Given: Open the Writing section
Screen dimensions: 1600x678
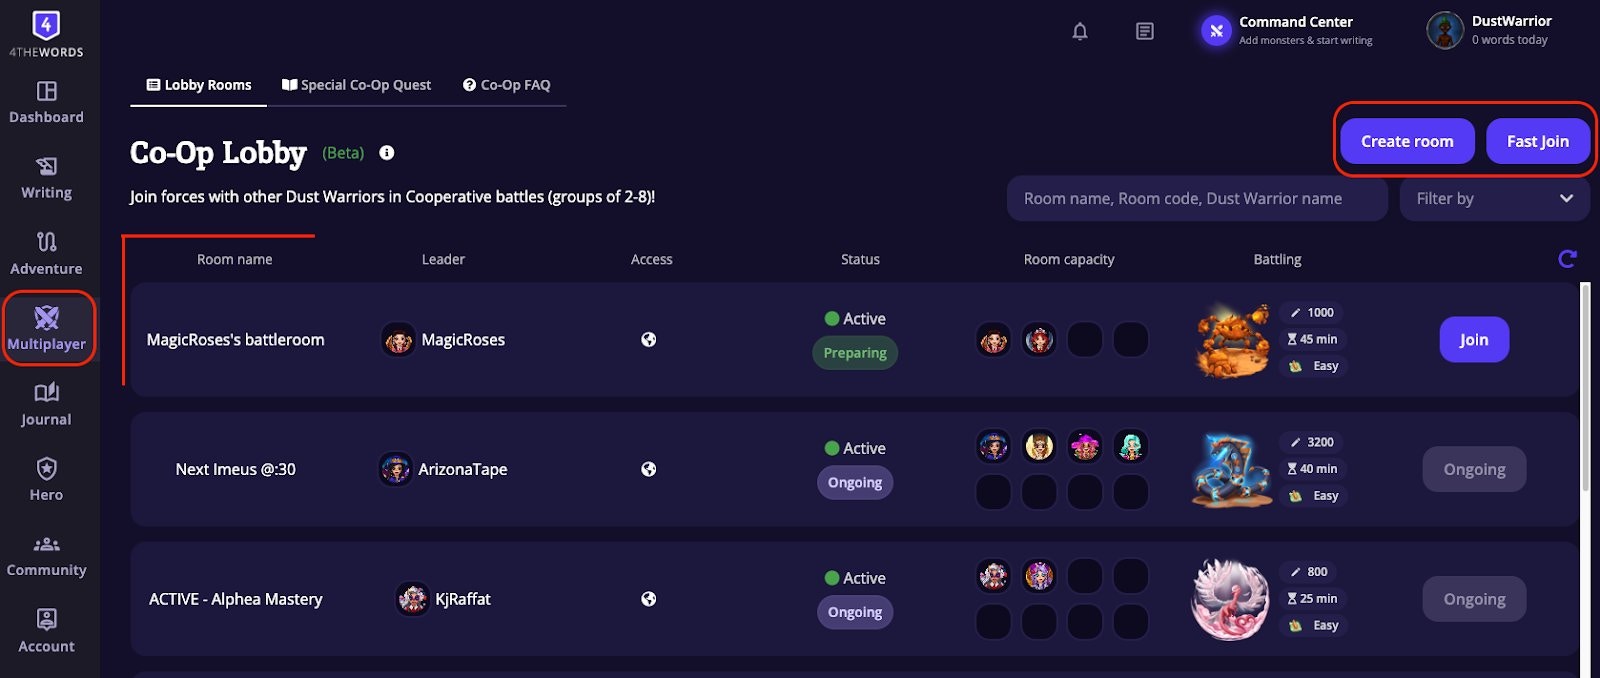Looking at the screenshot, I should click(x=46, y=178).
